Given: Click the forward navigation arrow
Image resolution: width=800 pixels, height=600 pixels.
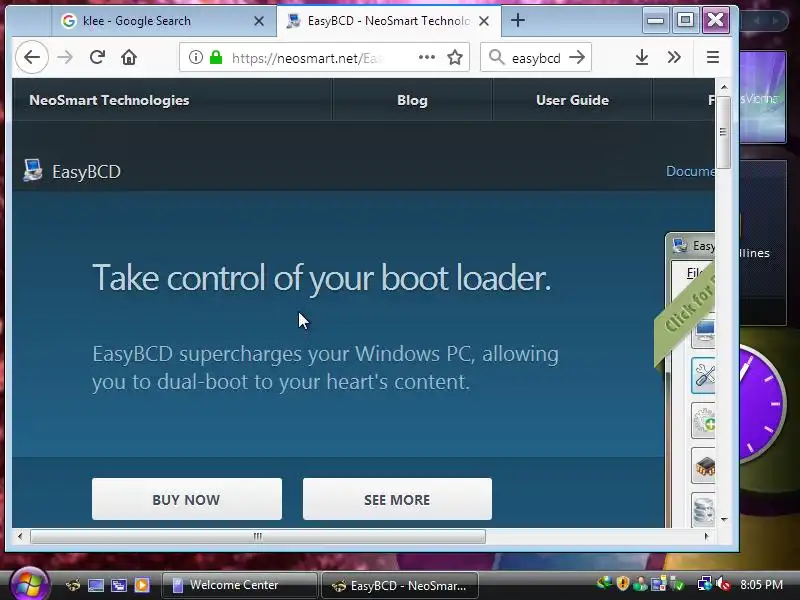Looking at the screenshot, I should coord(65,57).
